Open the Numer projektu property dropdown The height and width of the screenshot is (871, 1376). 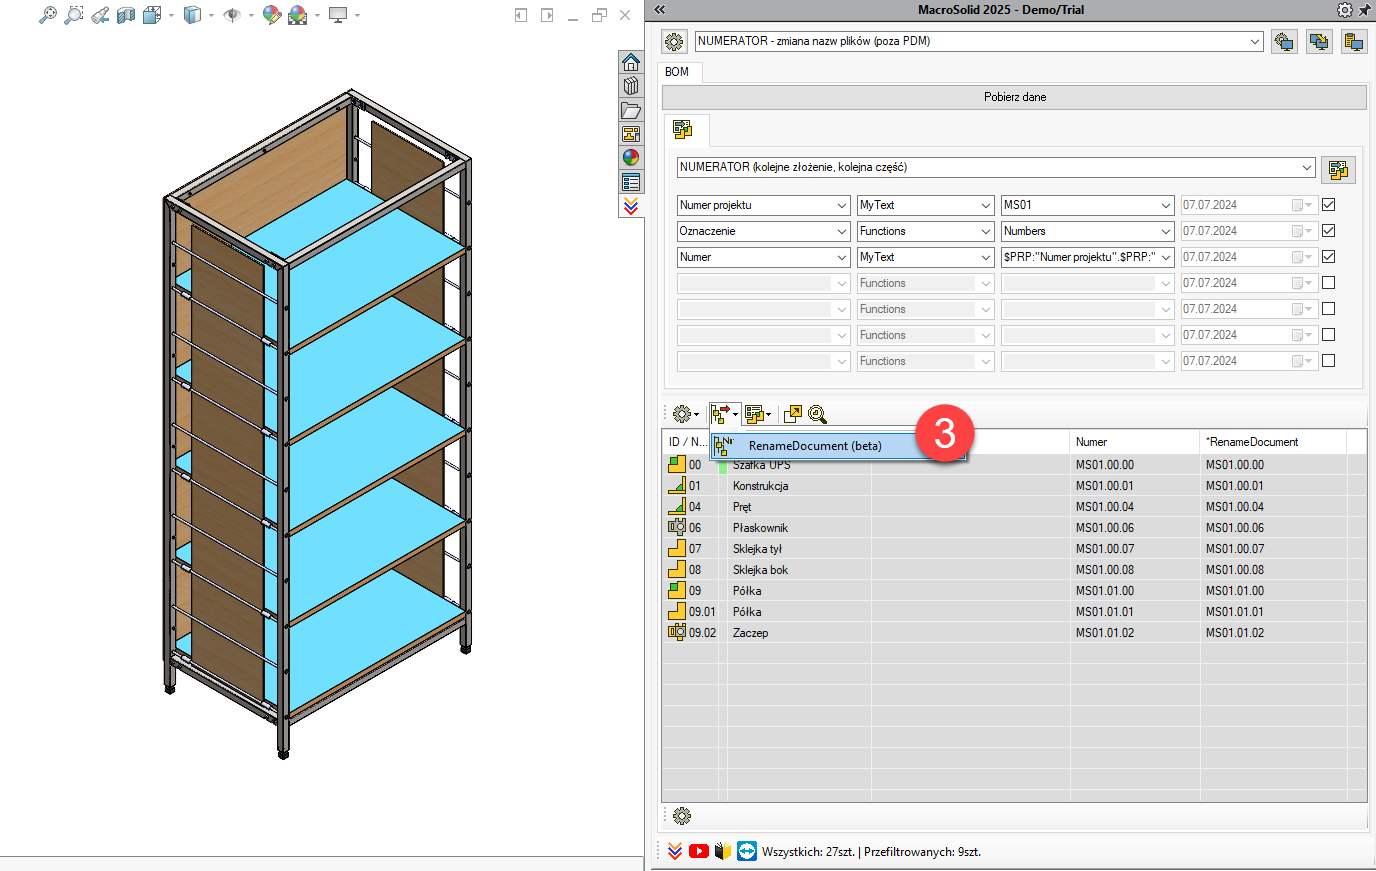click(842, 205)
